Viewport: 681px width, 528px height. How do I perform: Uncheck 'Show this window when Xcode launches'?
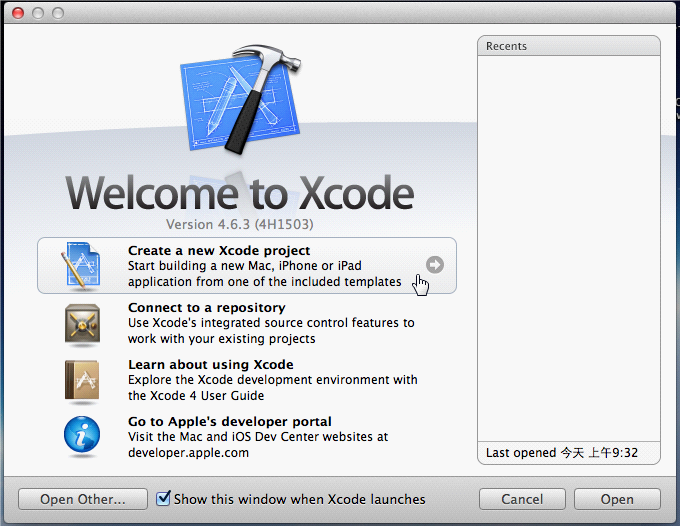(163, 498)
